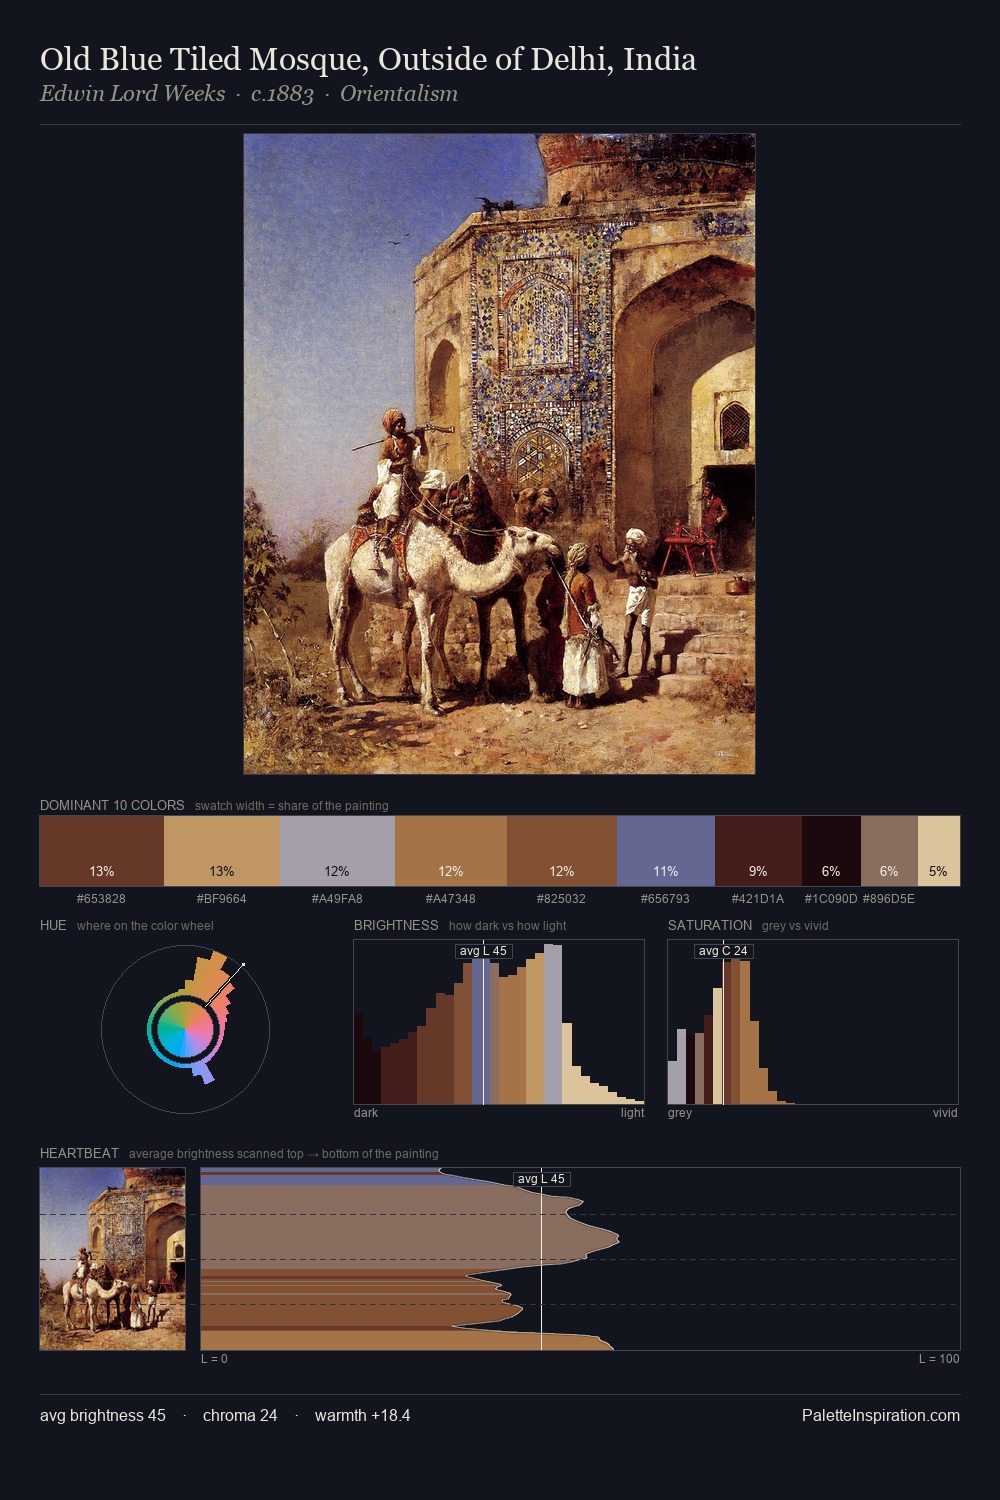This screenshot has height=1500, width=1000.
Task: Click the Orientalism style label
Action: pyautogui.click(x=399, y=94)
